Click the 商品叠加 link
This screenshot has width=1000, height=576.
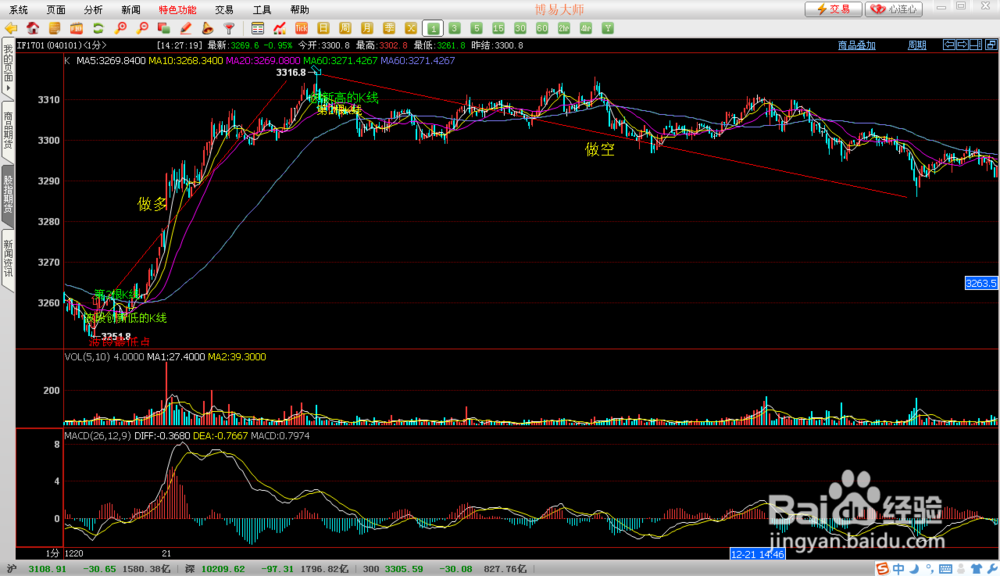tap(857, 45)
